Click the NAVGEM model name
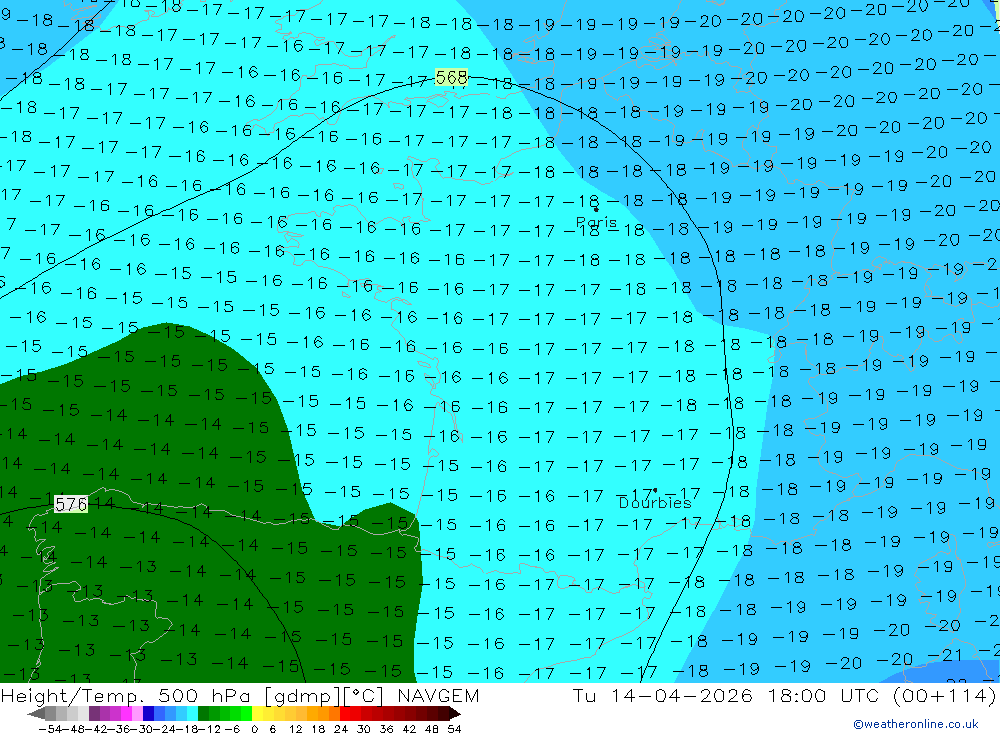 (x=438, y=696)
